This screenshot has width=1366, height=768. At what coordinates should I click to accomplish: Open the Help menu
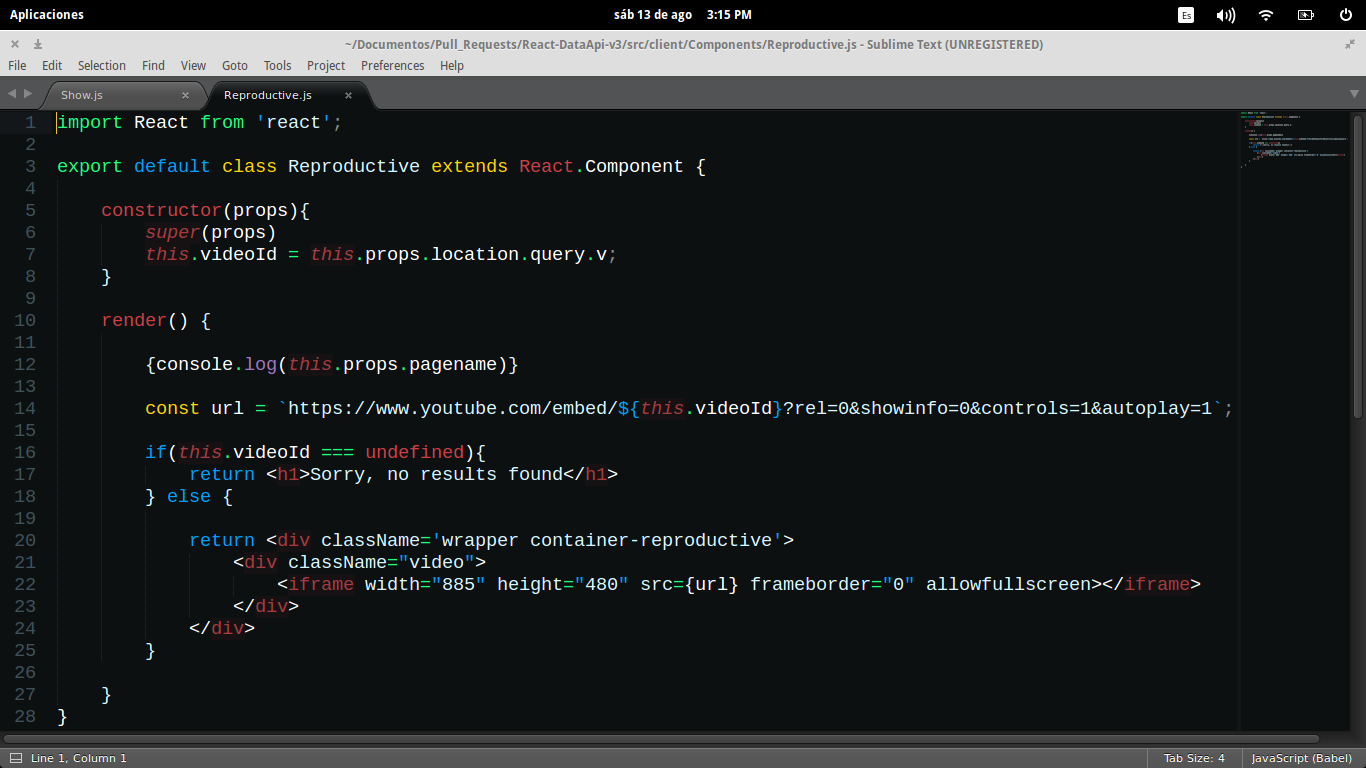click(x=452, y=66)
